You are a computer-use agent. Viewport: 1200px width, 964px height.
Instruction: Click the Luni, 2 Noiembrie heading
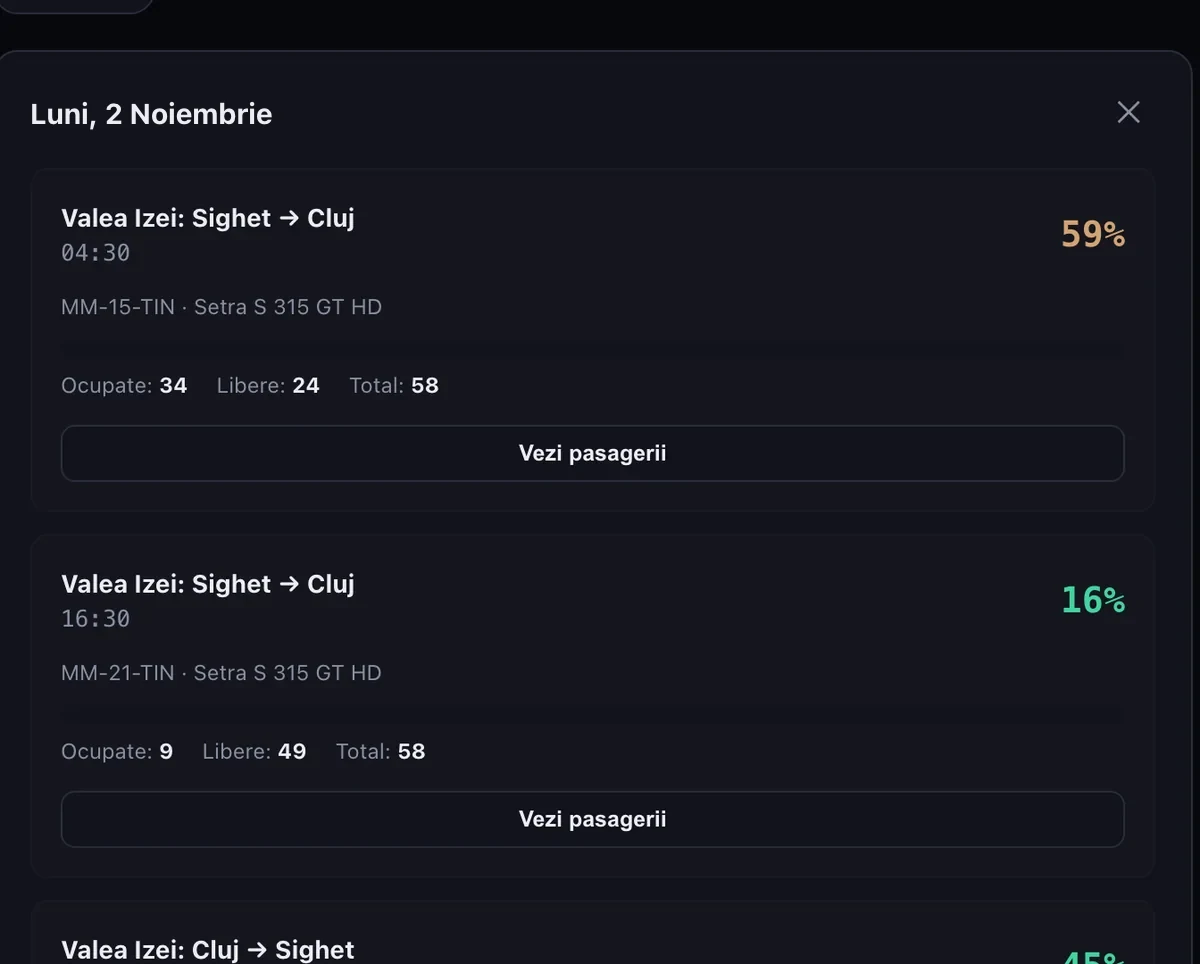(x=151, y=114)
